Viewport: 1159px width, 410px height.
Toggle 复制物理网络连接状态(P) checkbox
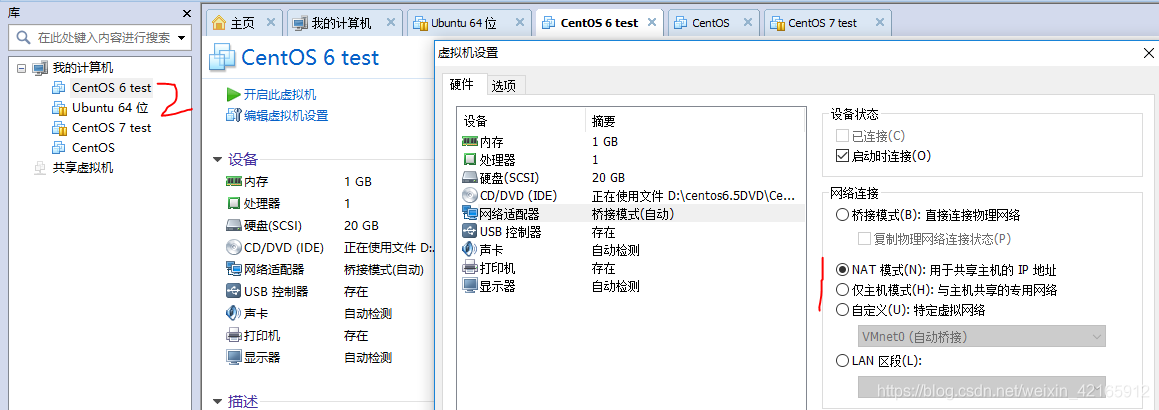click(x=864, y=239)
